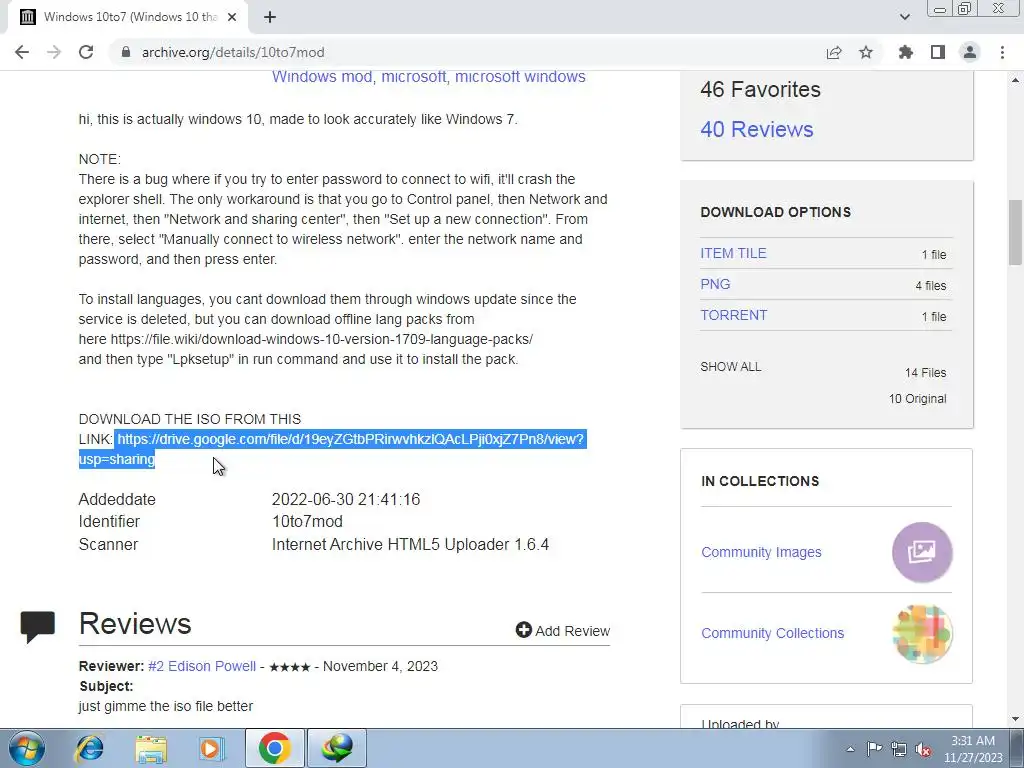Click the scrollbar up arrow
The height and width of the screenshot is (768, 1024).
coord(1015,80)
